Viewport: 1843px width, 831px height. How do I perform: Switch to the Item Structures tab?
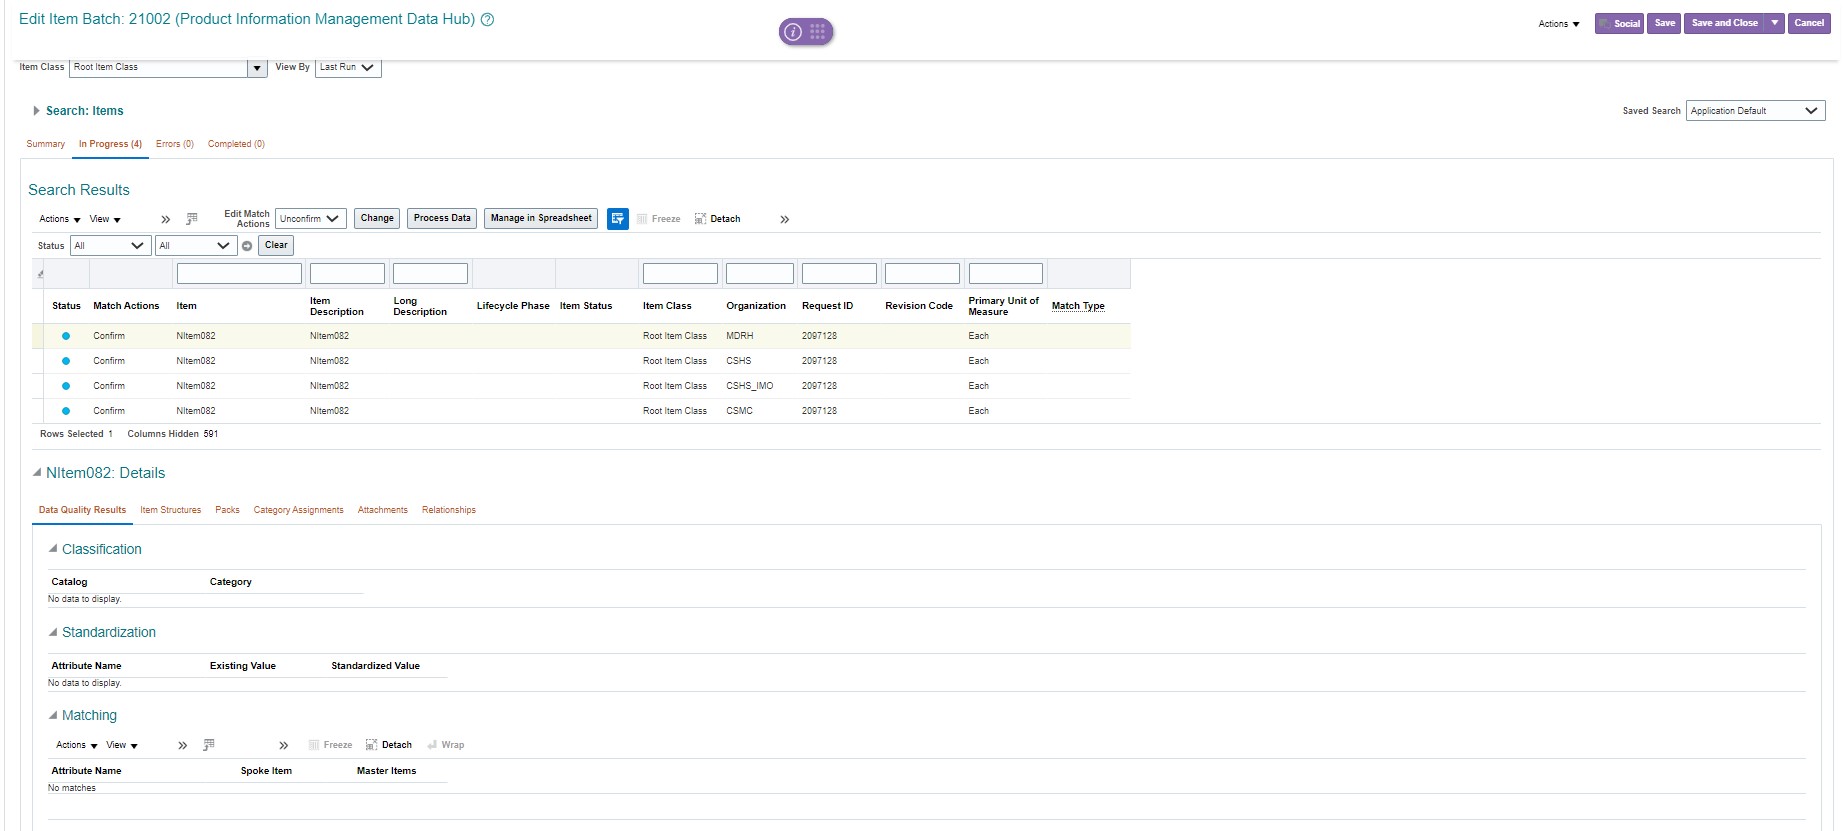(x=171, y=510)
